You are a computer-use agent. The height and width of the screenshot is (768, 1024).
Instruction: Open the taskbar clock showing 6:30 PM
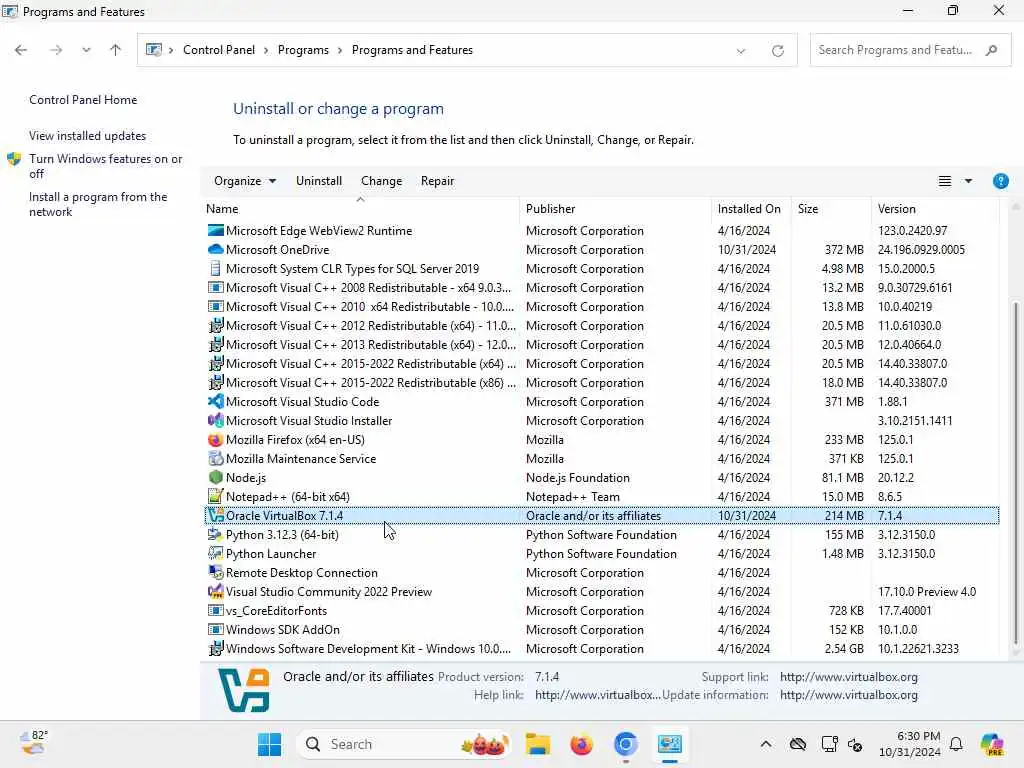coord(910,744)
